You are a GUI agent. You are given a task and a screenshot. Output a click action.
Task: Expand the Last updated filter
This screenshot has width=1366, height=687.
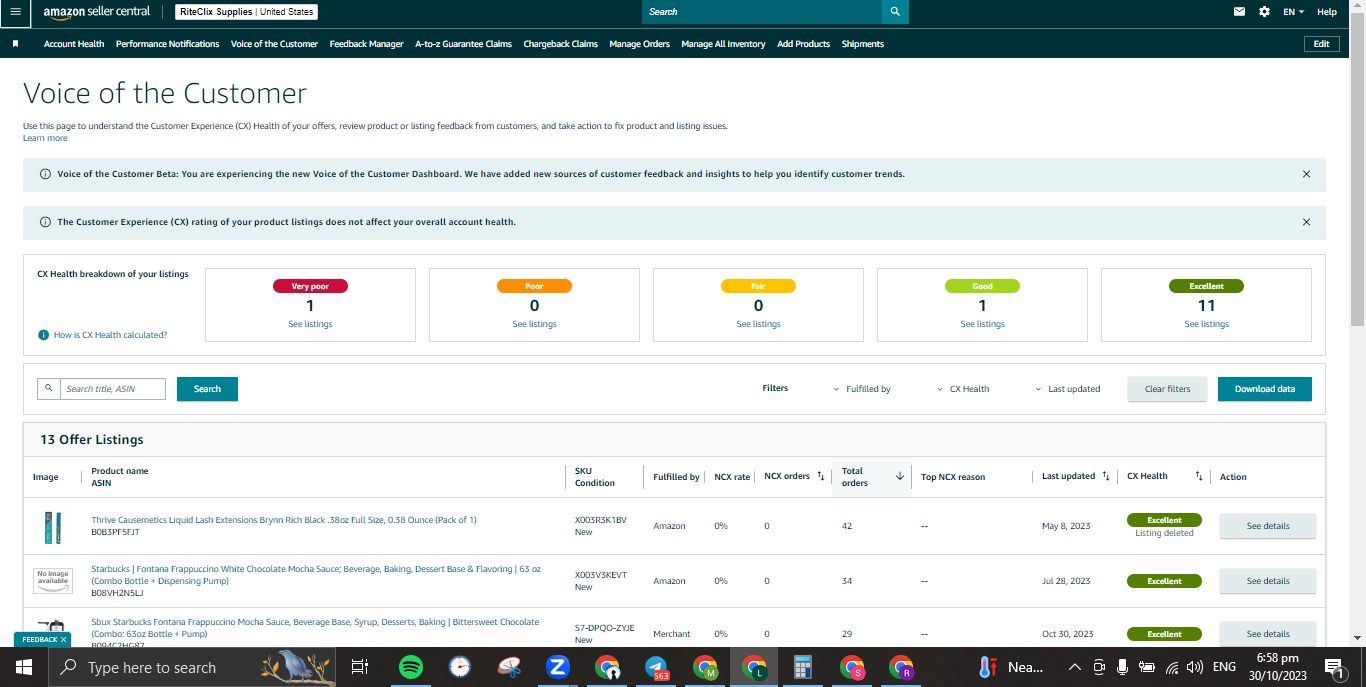point(1068,389)
